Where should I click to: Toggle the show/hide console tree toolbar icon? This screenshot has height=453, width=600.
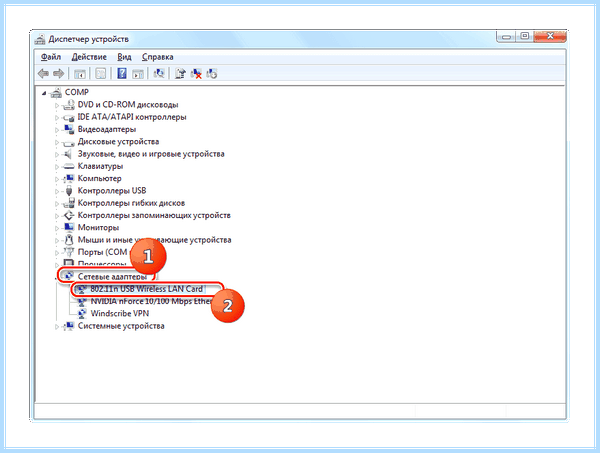[80, 73]
